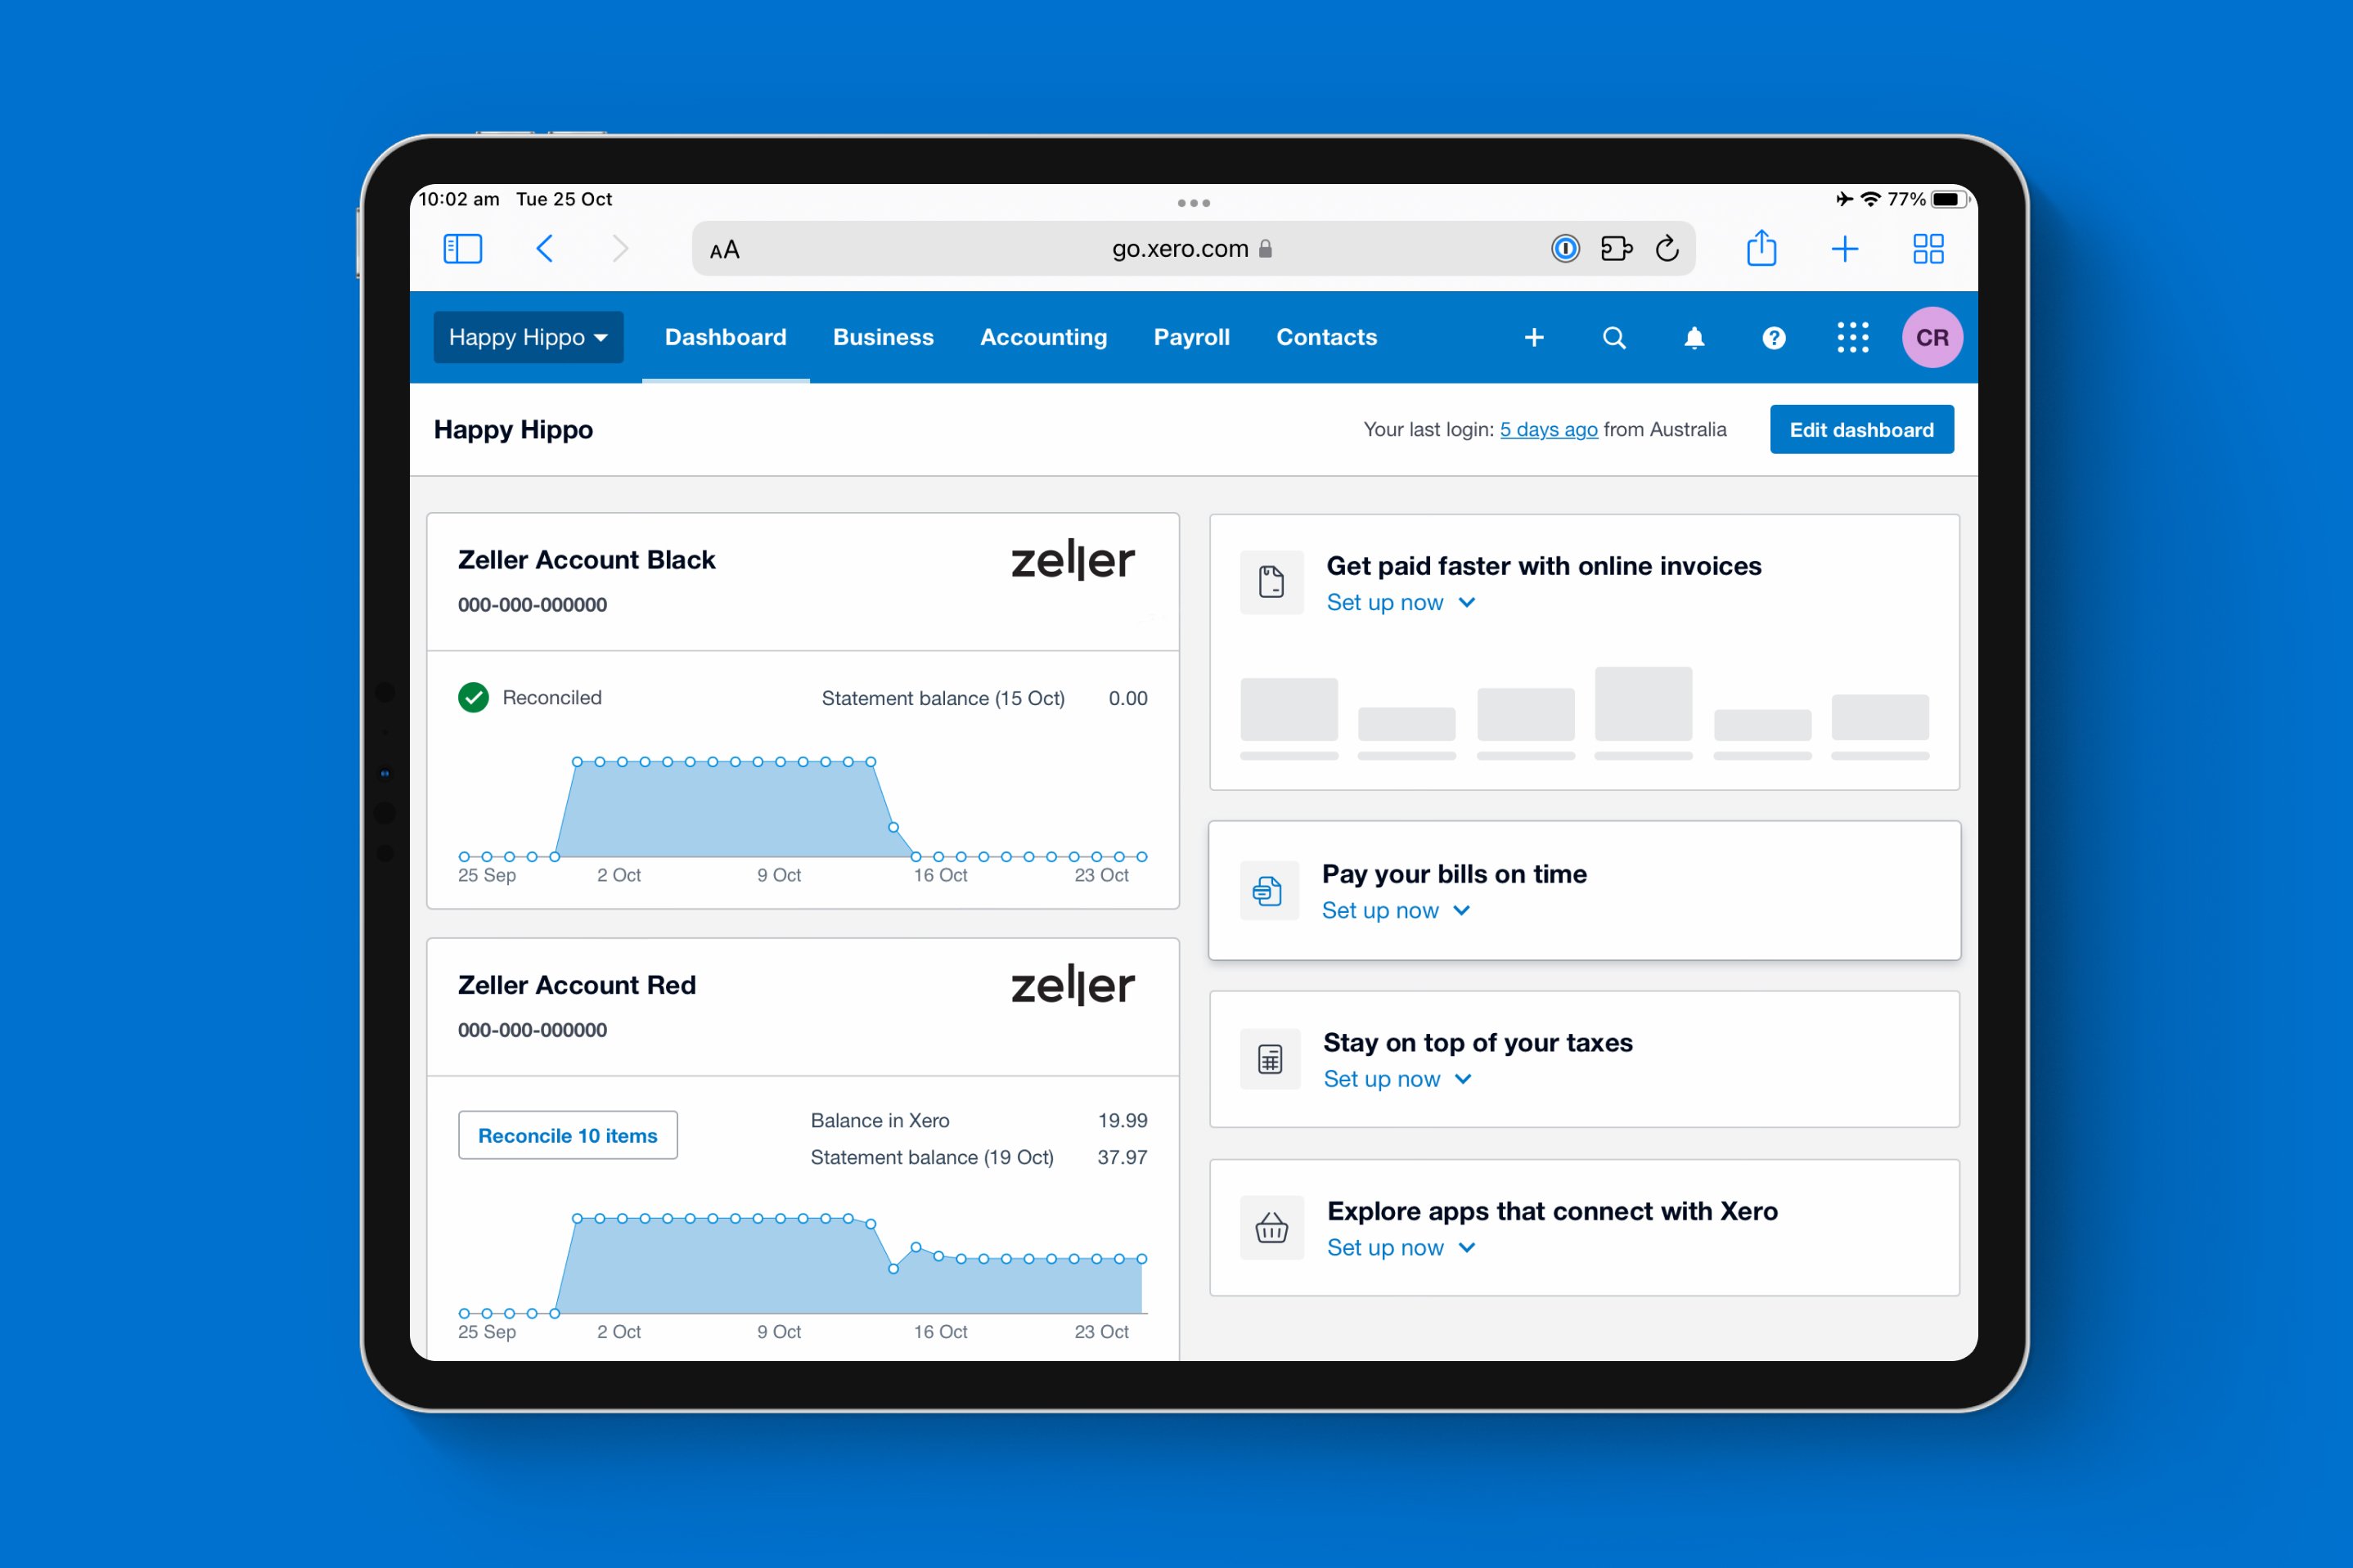The width and height of the screenshot is (2353, 1568).
Task: Expand the Happy Hippo organization dropdown
Action: [527, 338]
